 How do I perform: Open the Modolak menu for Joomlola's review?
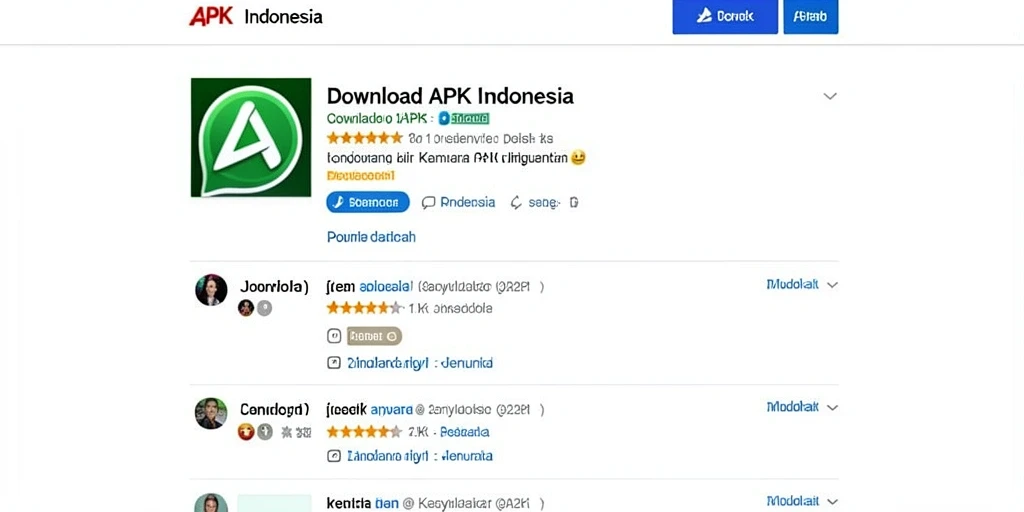pyautogui.click(x=793, y=285)
